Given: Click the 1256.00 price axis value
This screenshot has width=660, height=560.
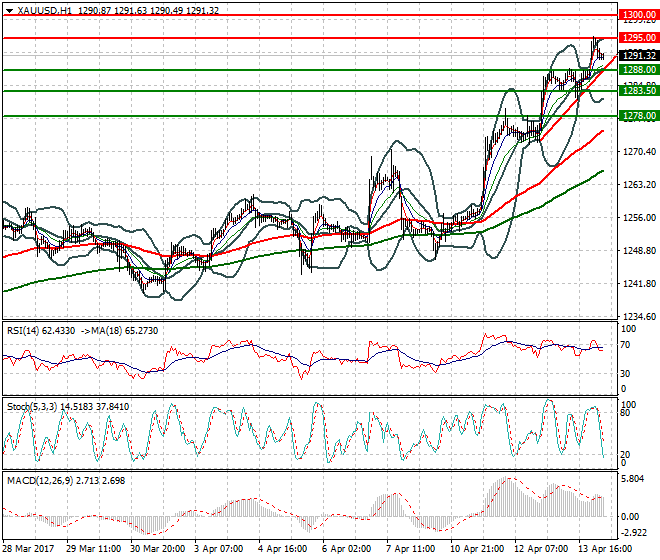Looking at the screenshot, I should coord(639,218).
